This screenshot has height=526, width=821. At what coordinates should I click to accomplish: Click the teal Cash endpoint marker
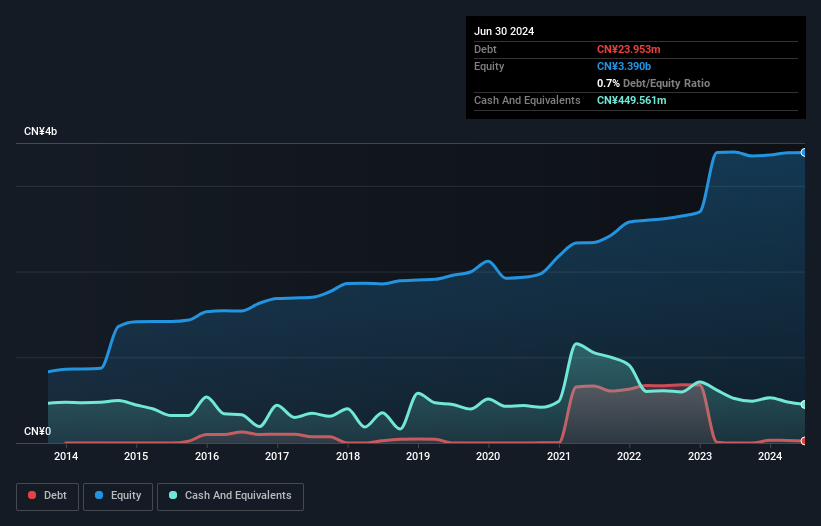[x=804, y=405]
